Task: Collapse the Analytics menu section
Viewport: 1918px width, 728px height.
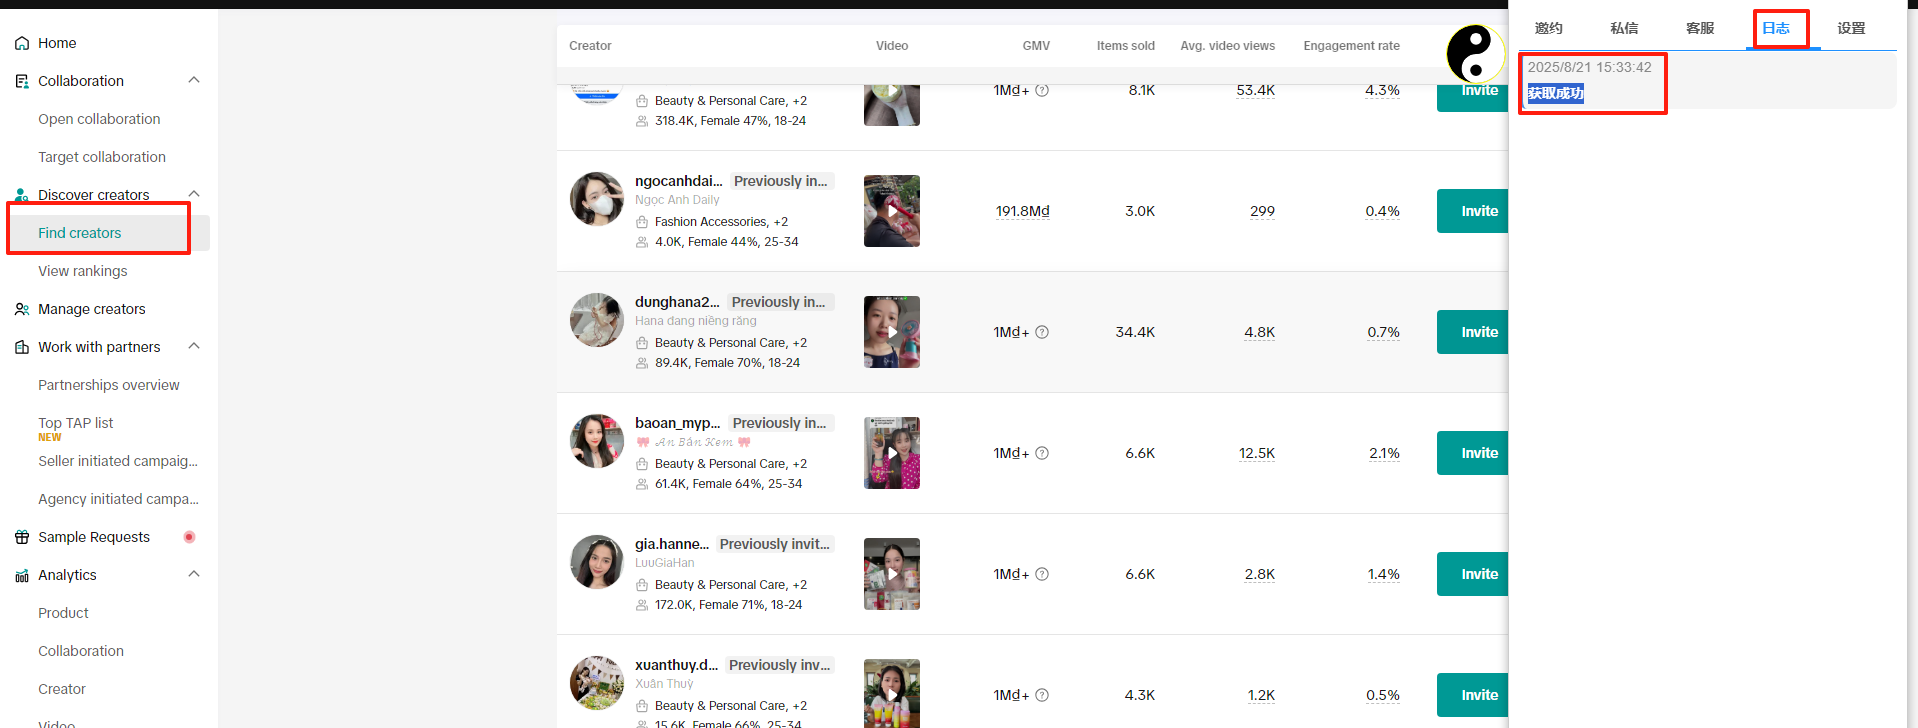Action: pos(194,574)
